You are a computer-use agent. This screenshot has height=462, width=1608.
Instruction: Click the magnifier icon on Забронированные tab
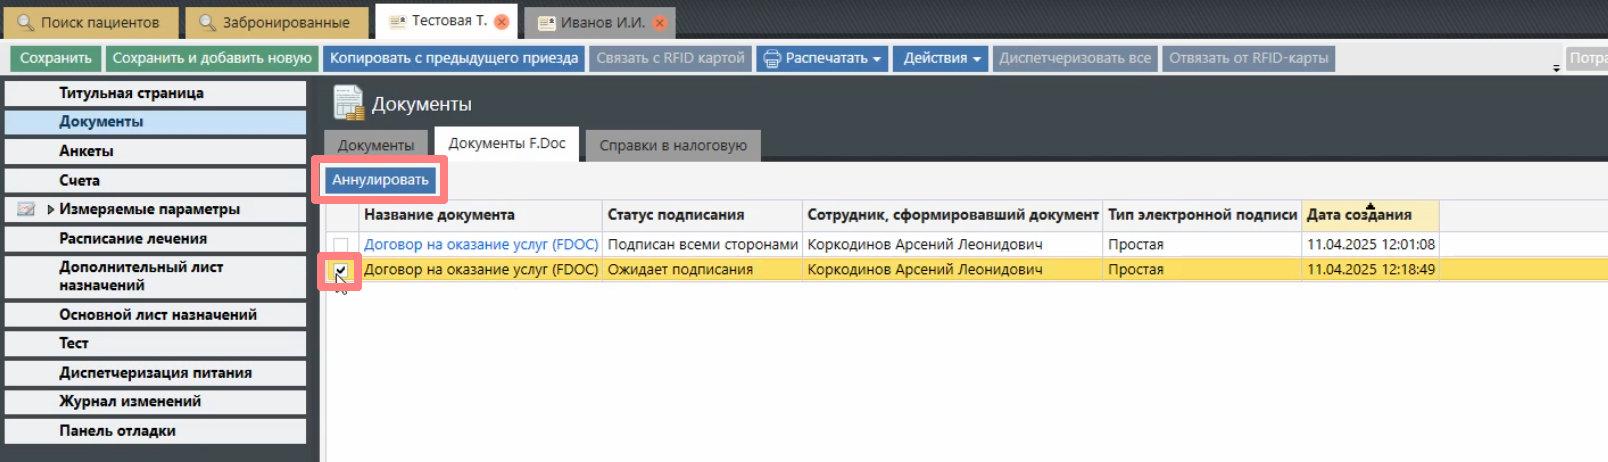(207, 22)
